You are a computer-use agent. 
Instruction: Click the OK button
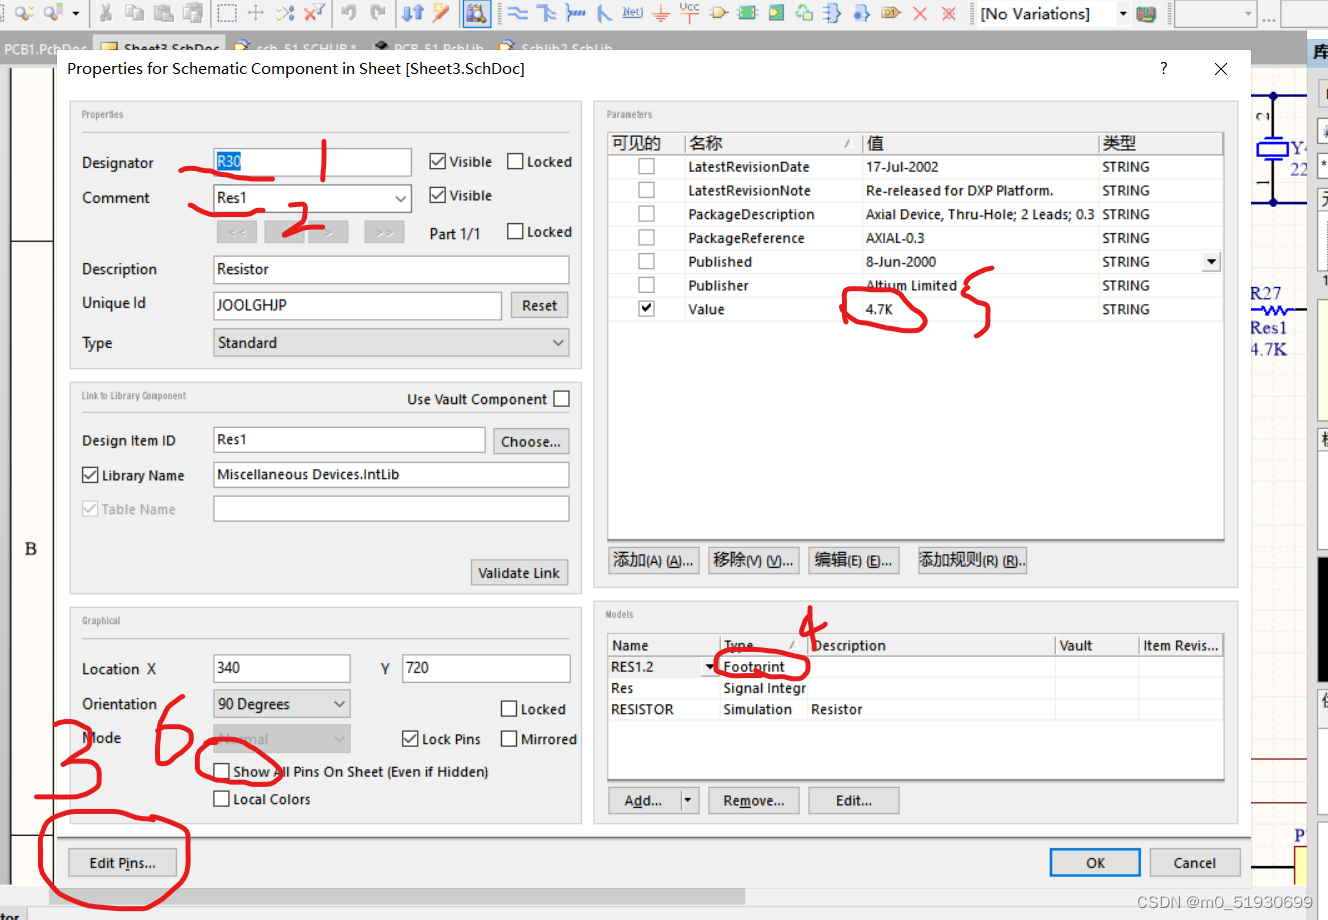[x=1095, y=862]
